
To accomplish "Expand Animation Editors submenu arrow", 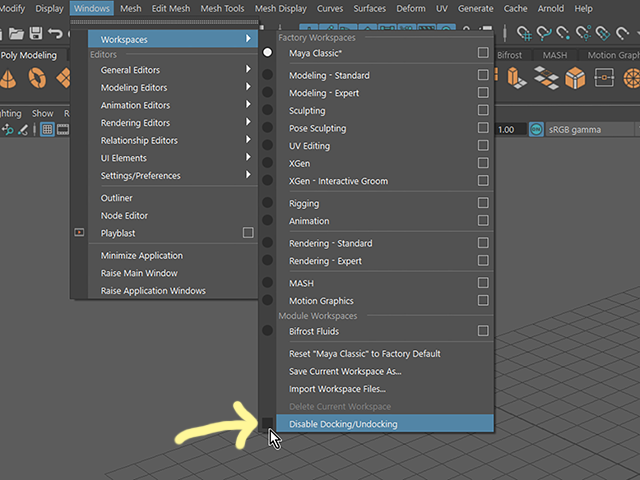I will (x=248, y=104).
